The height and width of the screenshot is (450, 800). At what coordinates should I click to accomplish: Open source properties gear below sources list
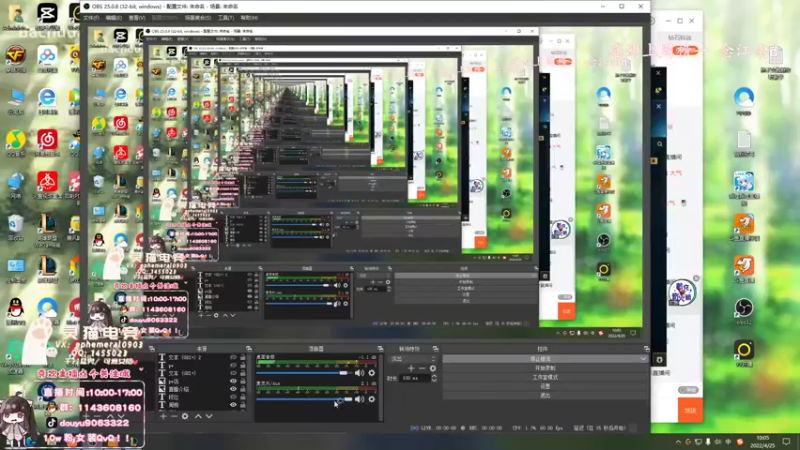coord(185,416)
